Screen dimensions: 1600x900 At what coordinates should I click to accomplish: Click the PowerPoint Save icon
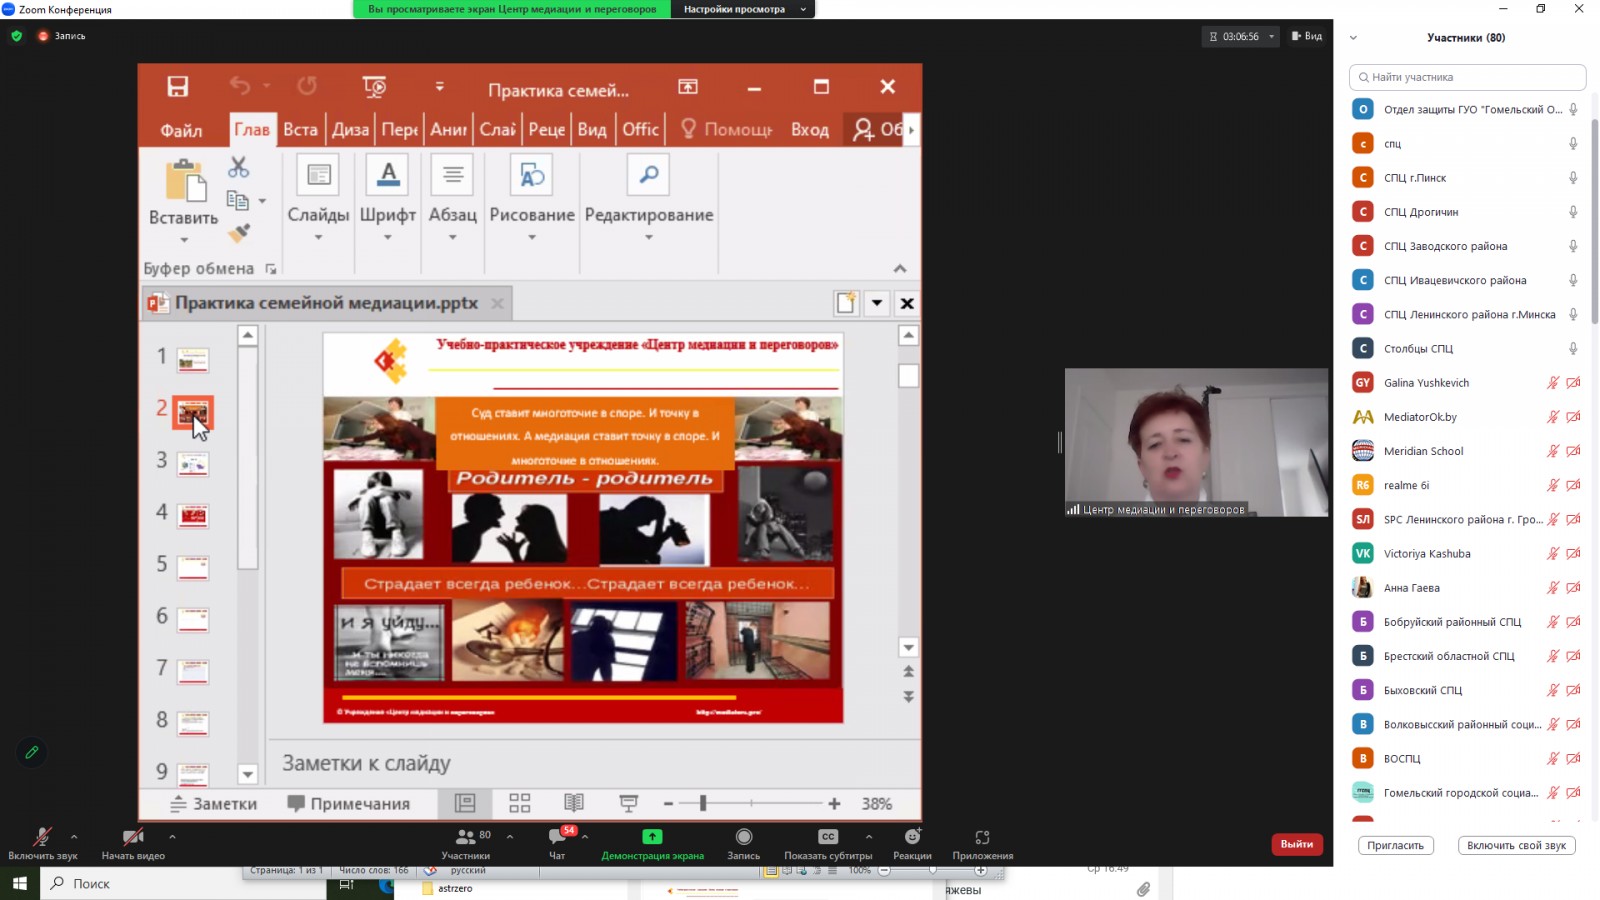(178, 87)
